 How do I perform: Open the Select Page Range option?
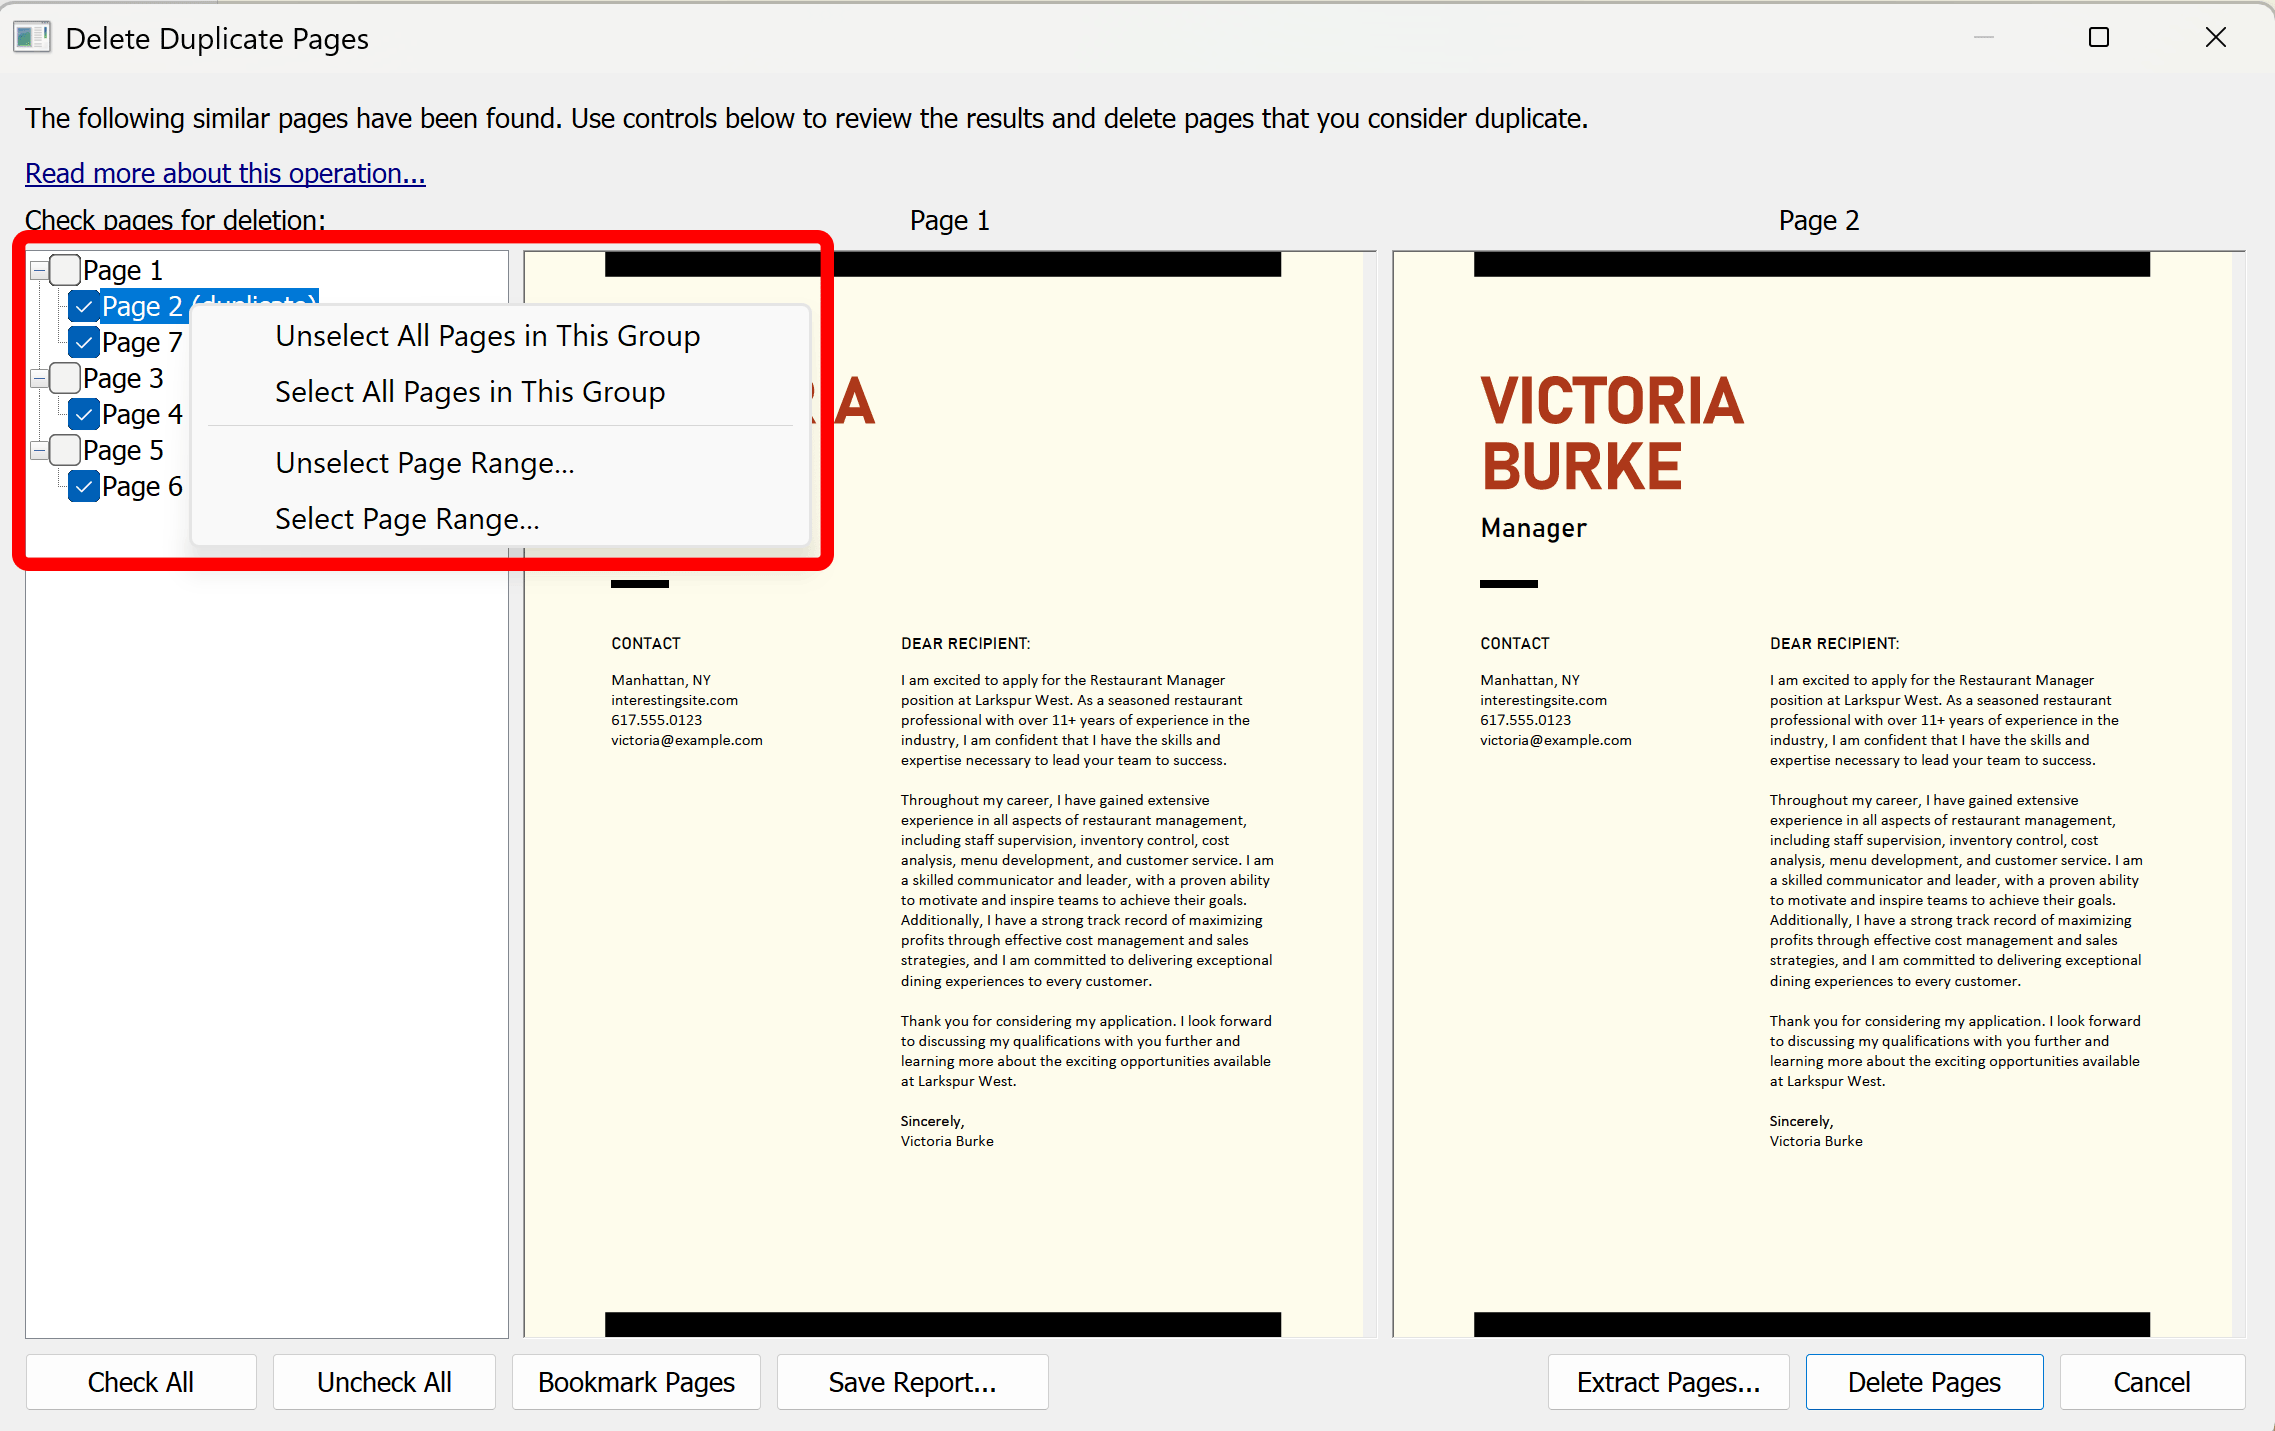point(407,518)
